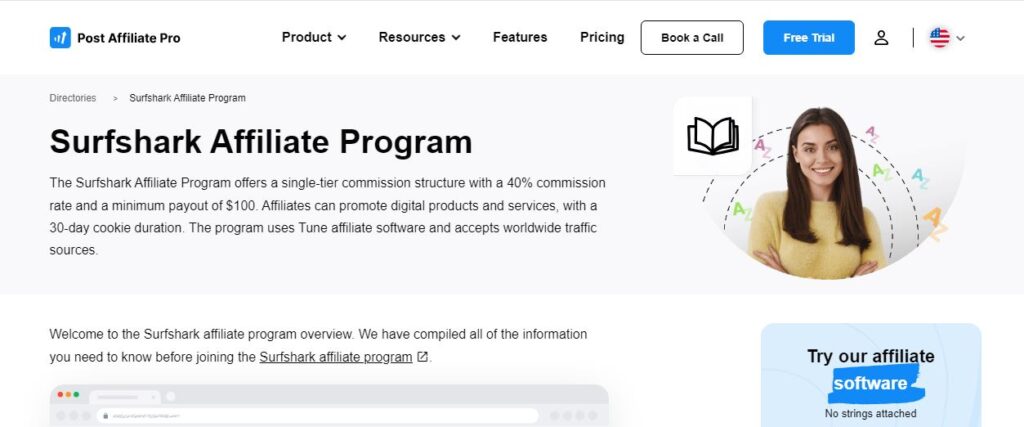Screen dimensions: 1024x427
Task: Click the Surfshark Affiliate Program heading
Action: (260, 141)
